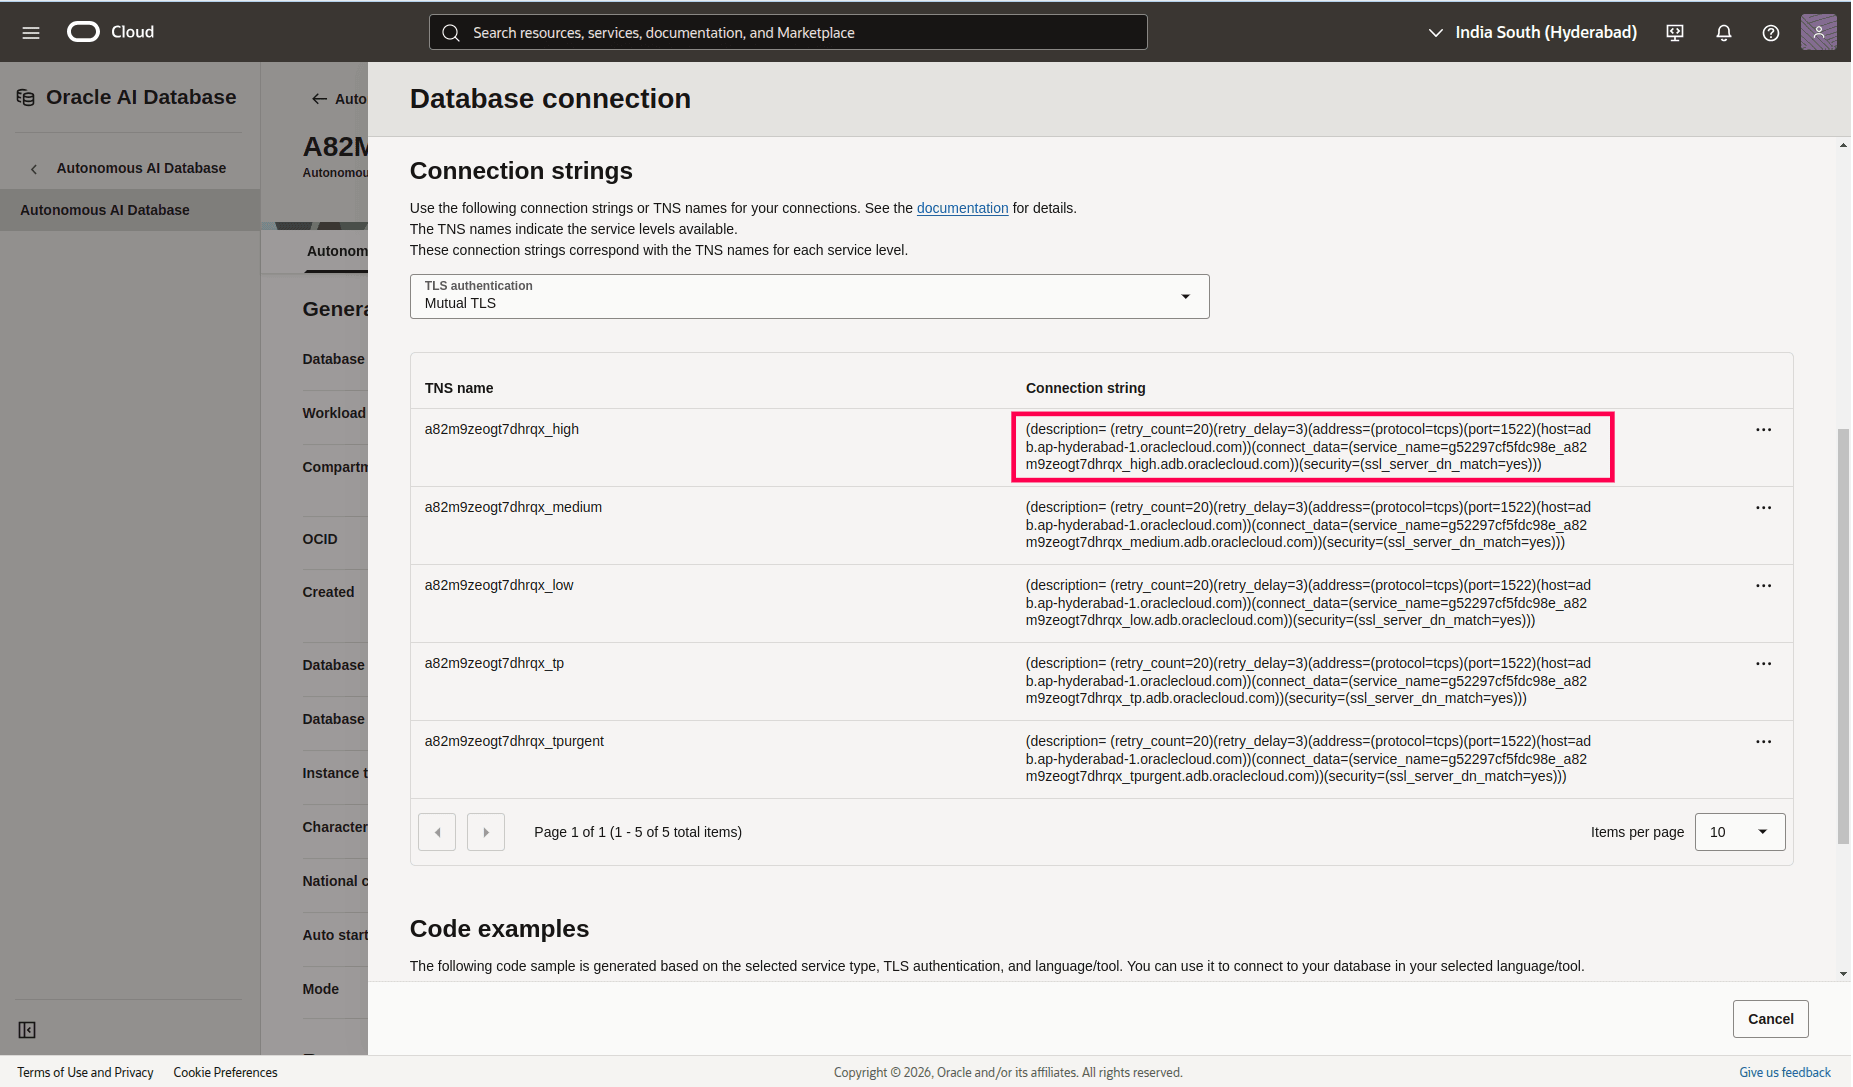The image size is (1853, 1087).
Task: Select the a82m9zeogt7dhrqx_high TNS name
Action: [502, 429]
